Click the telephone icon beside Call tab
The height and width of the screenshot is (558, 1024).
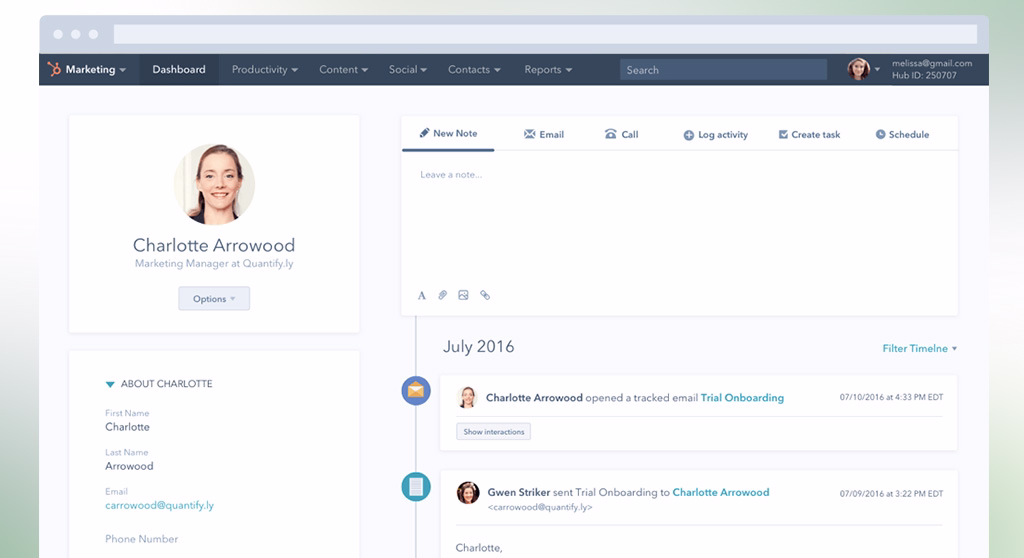611,134
